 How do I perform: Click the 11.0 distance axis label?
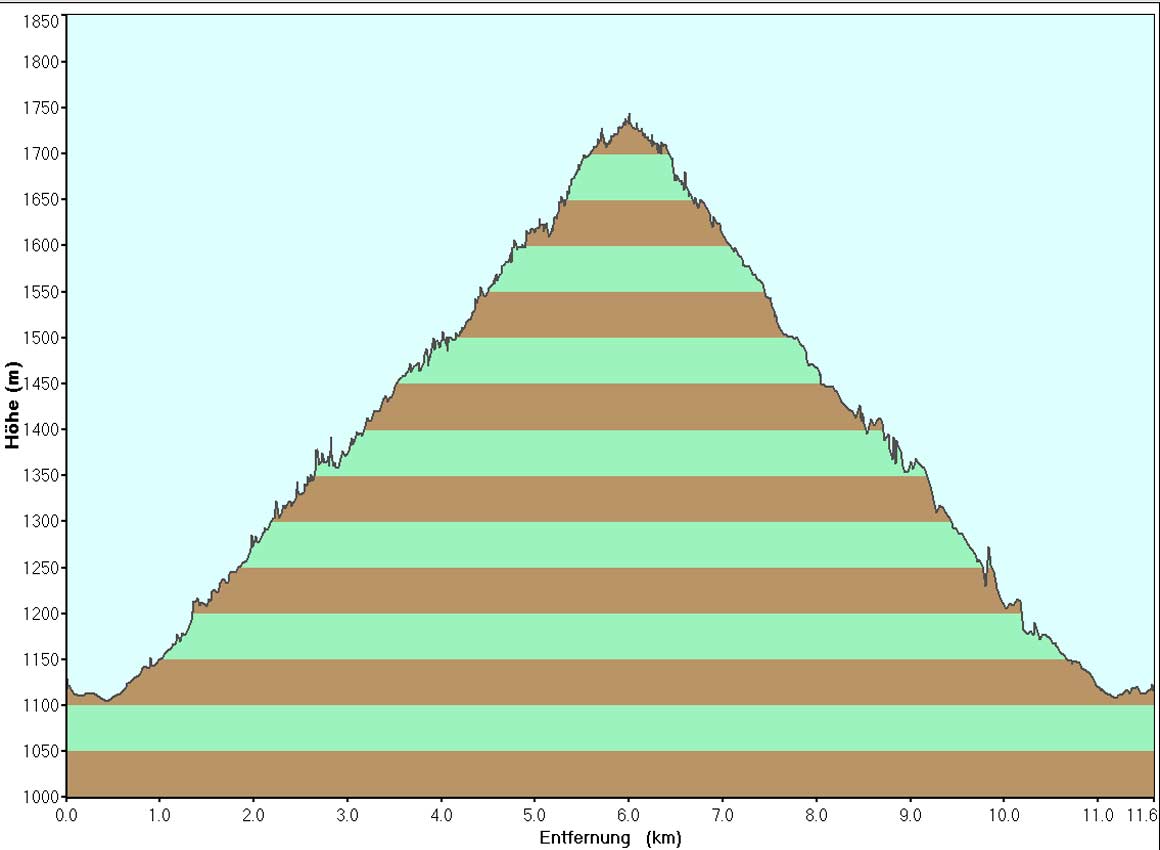1098,815
